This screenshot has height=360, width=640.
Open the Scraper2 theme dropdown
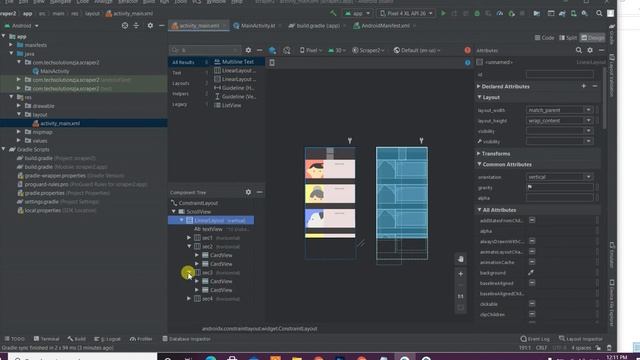tap(368, 50)
